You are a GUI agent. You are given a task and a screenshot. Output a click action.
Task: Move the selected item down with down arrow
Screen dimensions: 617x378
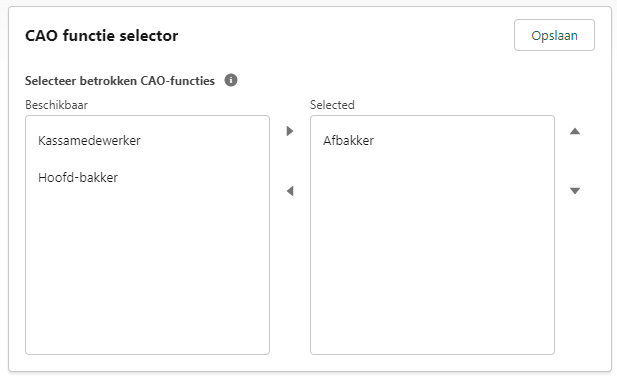pyautogui.click(x=575, y=191)
